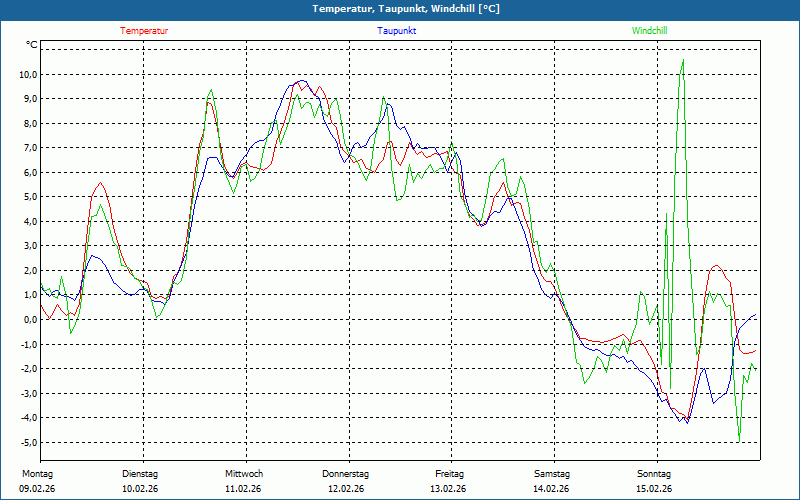This screenshot has width=800, height=500.
Task: Click the °C unit label on axis
Action: coord(31,46)
